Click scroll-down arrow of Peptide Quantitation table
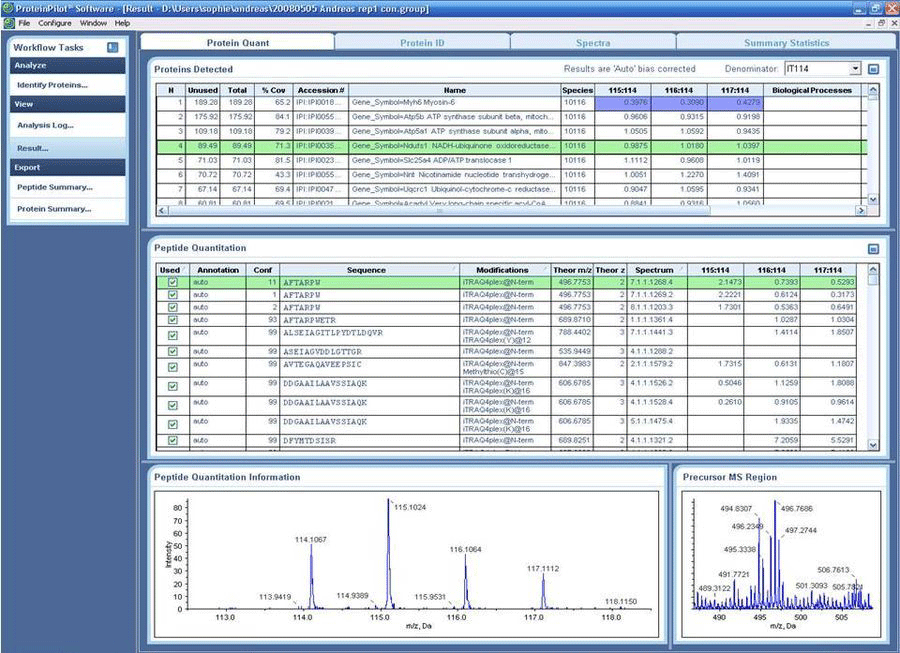Screen dimensions: 900x653 click(873, 445)
